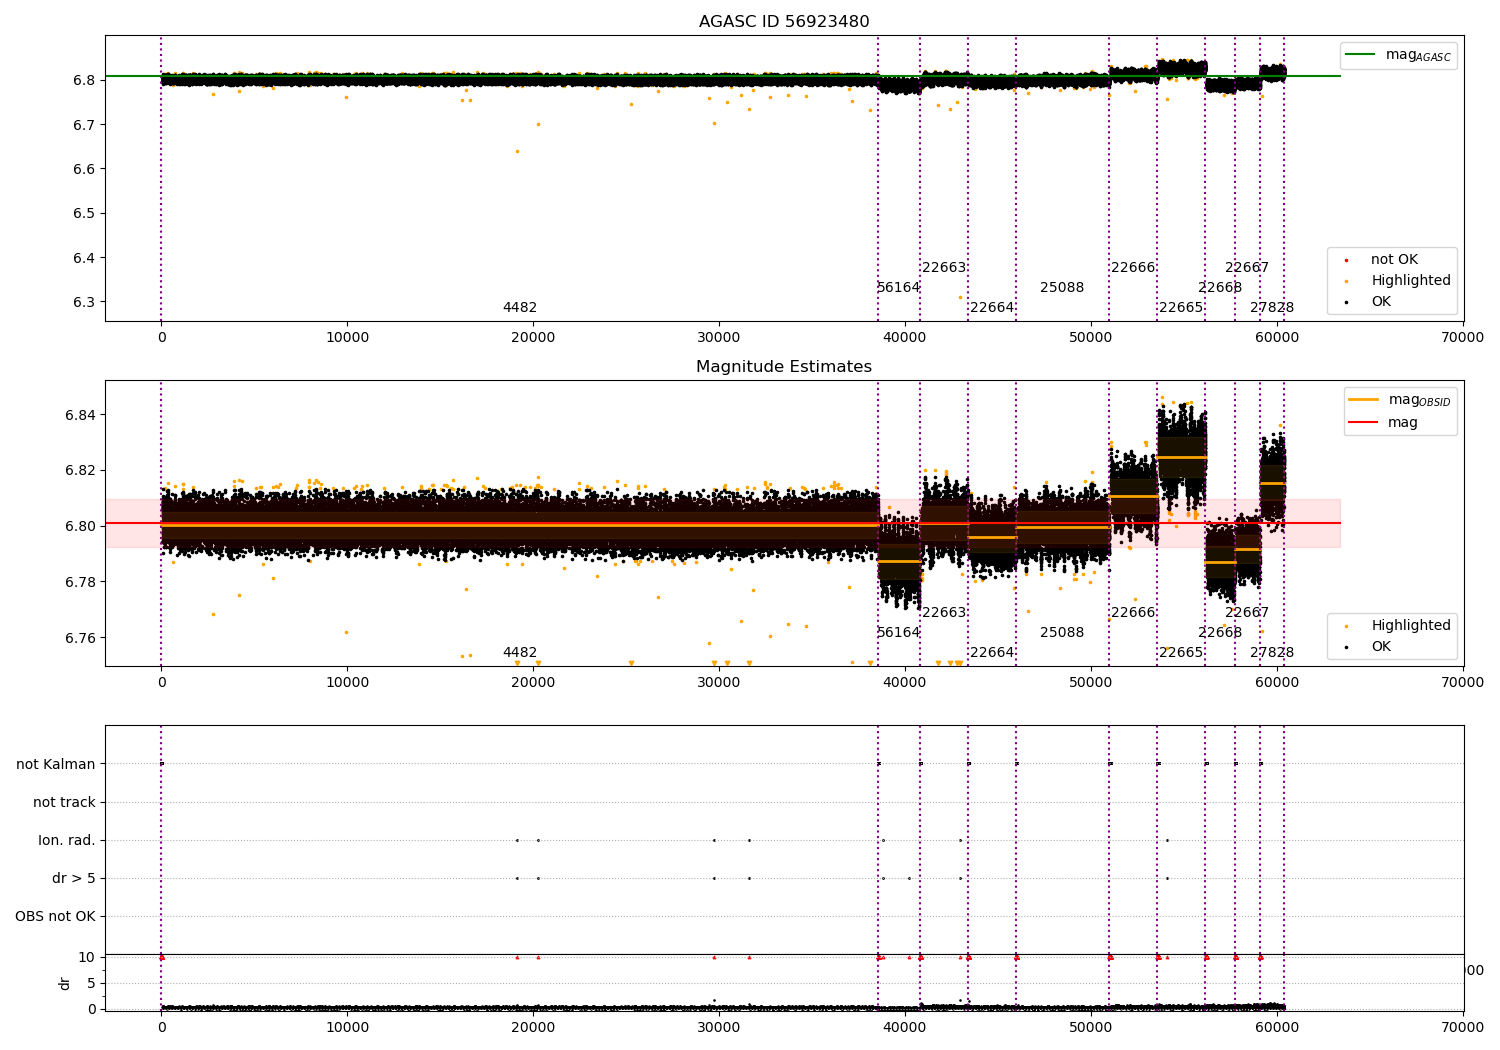The width and height of the screenshot is (1500, 1050).
Task: Click the rotated 'dr' axis label
Action: [64, 983]
